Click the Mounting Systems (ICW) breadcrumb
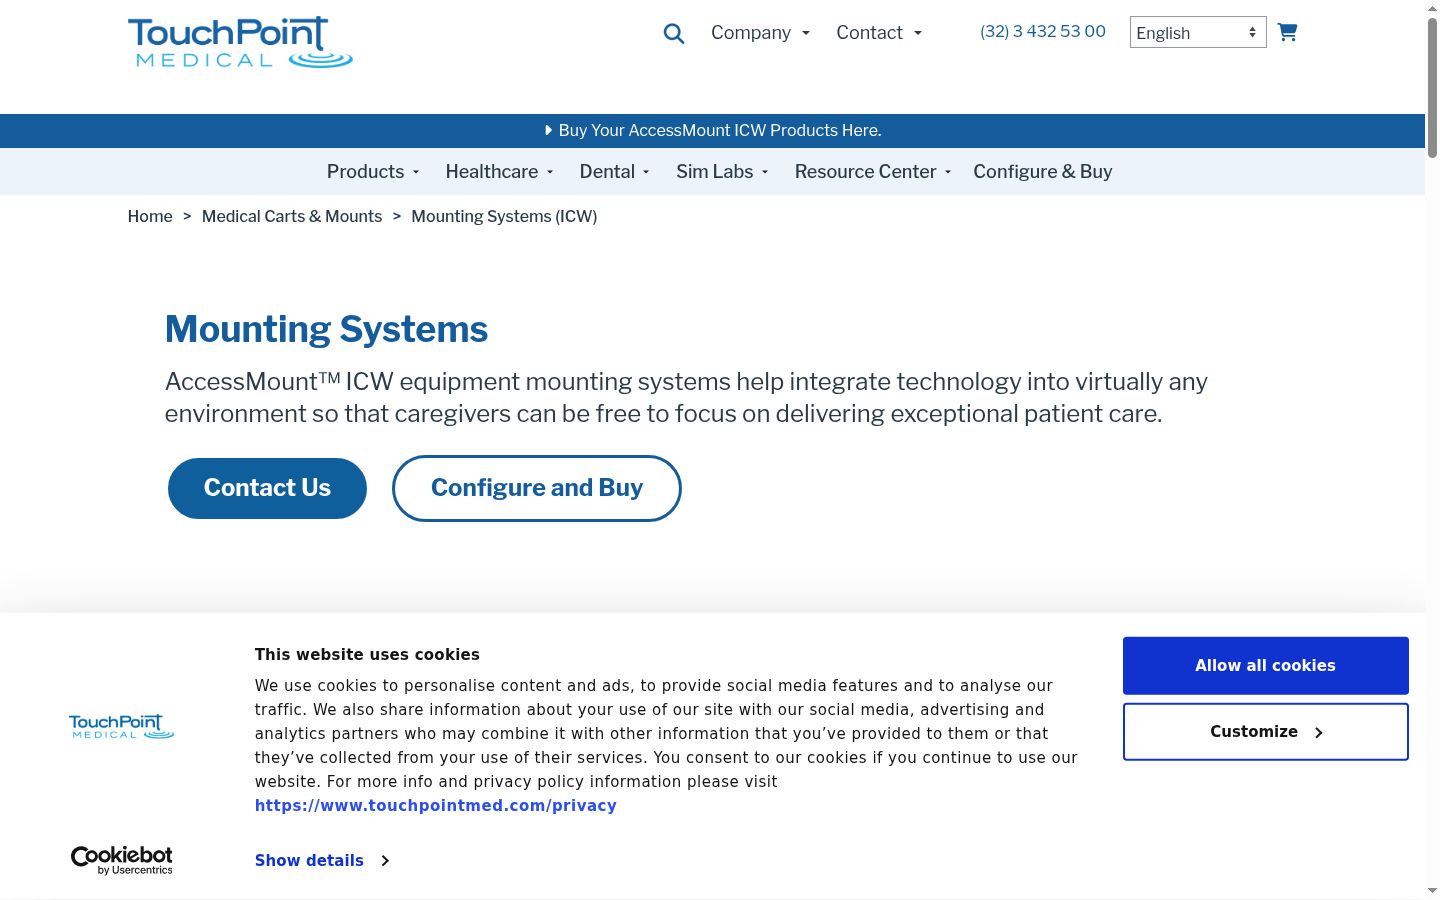Viewport: 1440px width, 900px height. [504, 217]
